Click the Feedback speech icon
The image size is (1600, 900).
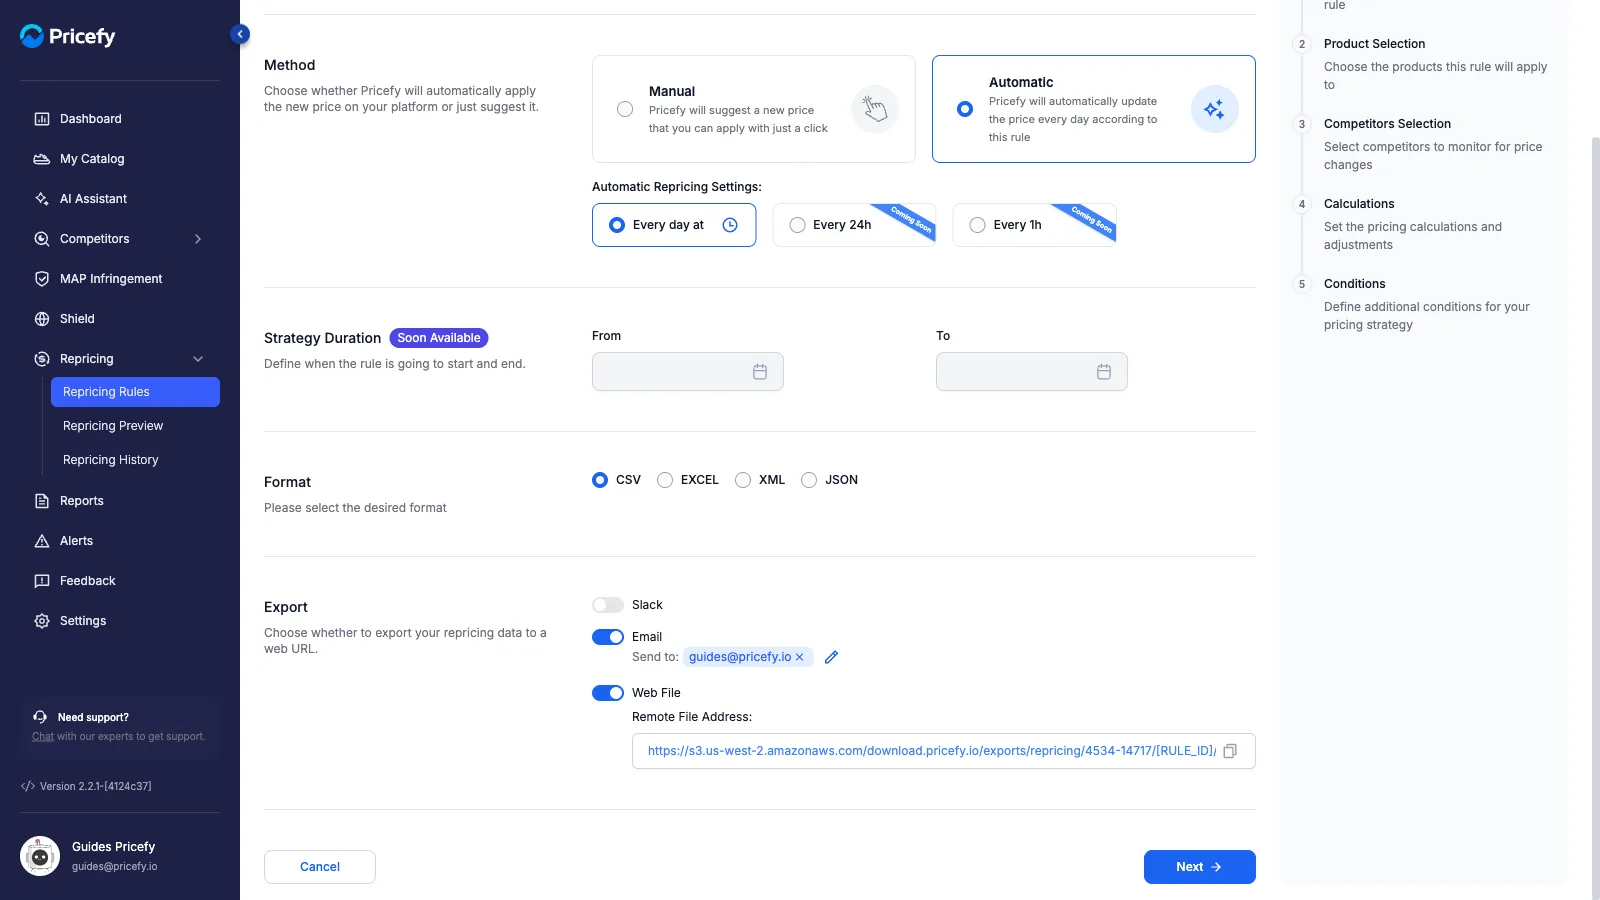(42, 581)
